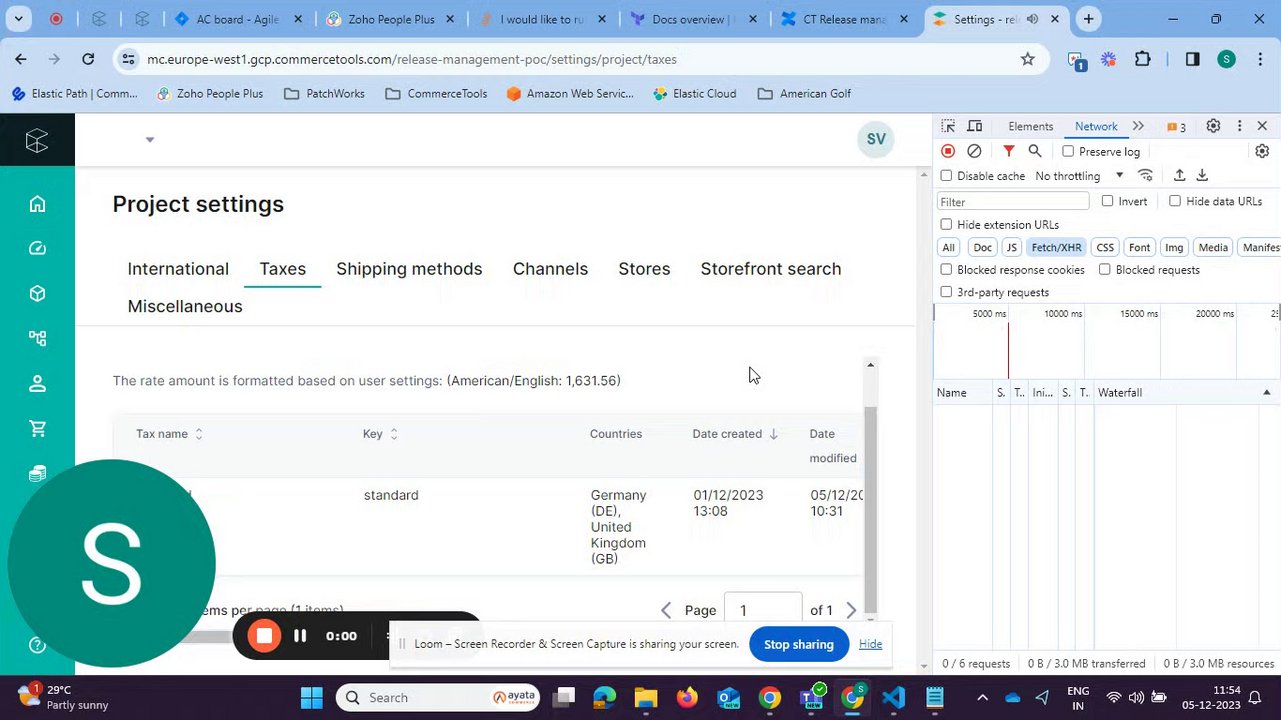The height and width of the screenshot is (720, 1281).
Task: Click the Hide link in sharing bar
Action: [870, 644]
